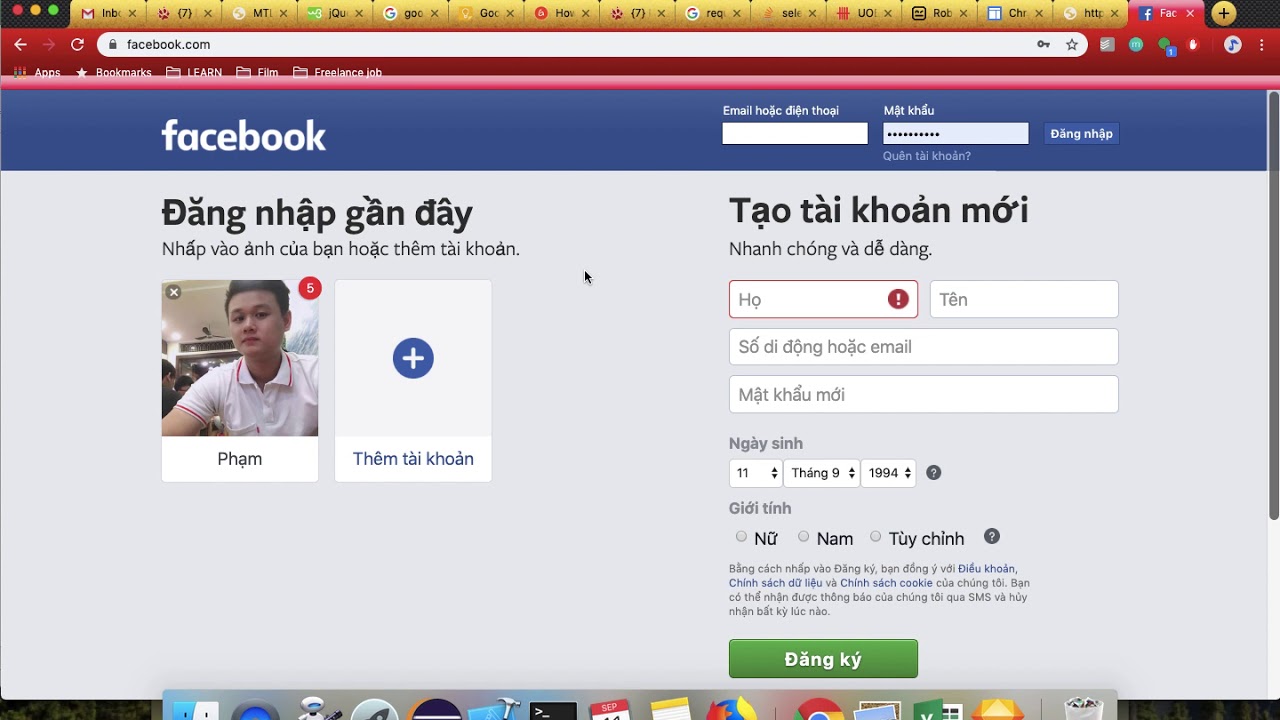Open the LEARN bookmarks folder
The height and width of the screenshot is (720, 1280).
(x=194, y=72)
